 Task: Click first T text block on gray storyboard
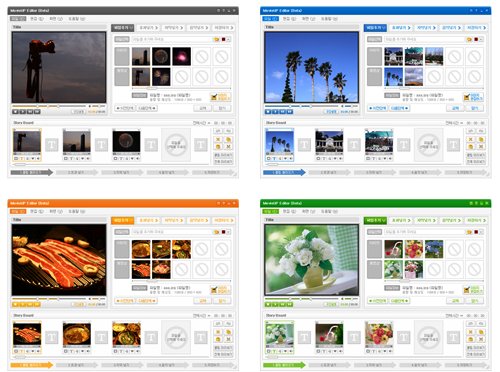point(52,145)
